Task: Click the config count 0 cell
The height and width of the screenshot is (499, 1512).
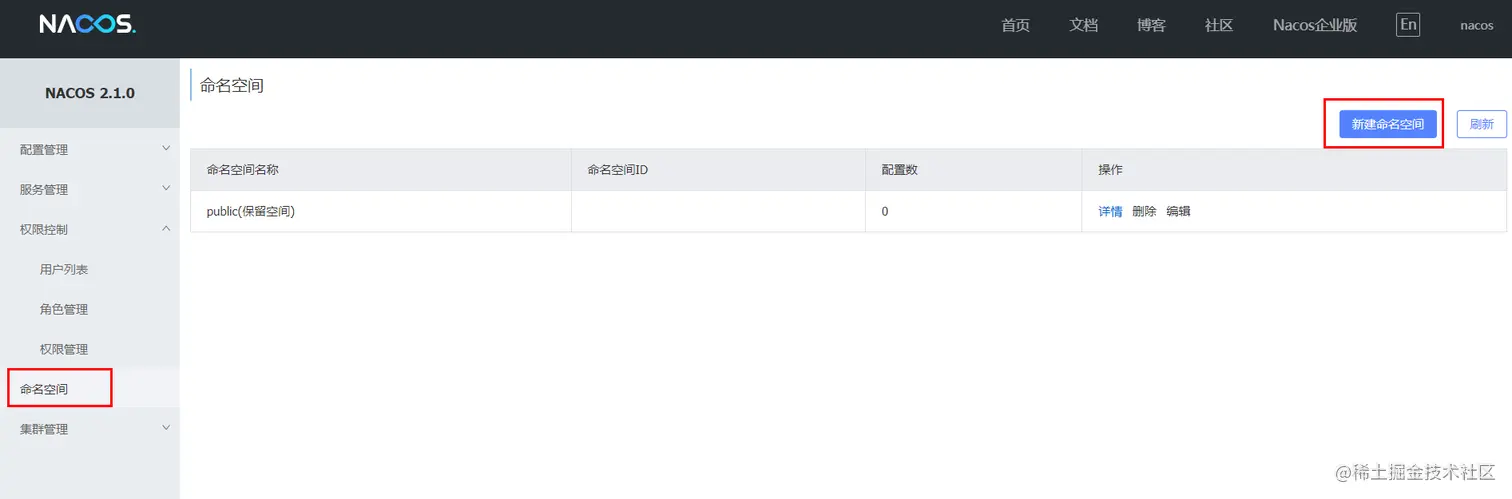Action: click(x=974, y=211)
